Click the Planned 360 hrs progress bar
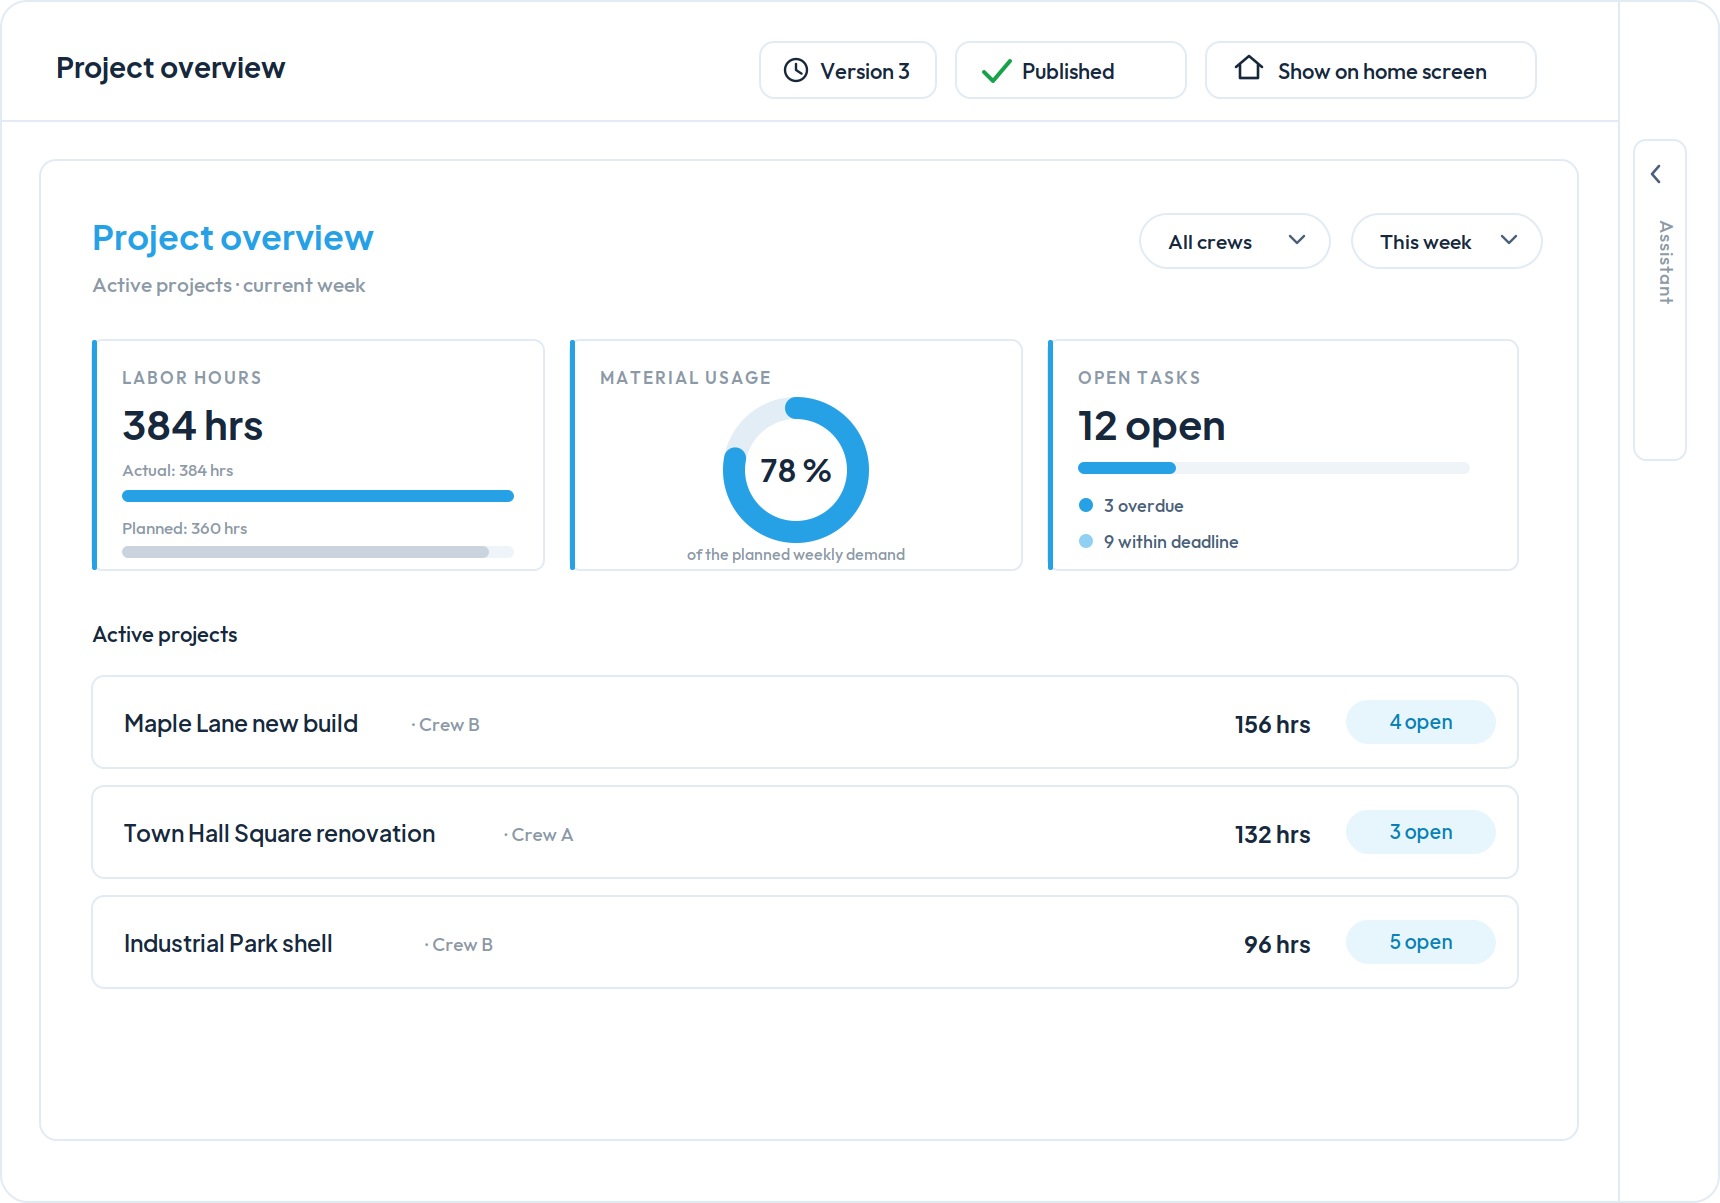This screenshot has width=1720, height=1203. pyautogui.click(x=318, y=552)
